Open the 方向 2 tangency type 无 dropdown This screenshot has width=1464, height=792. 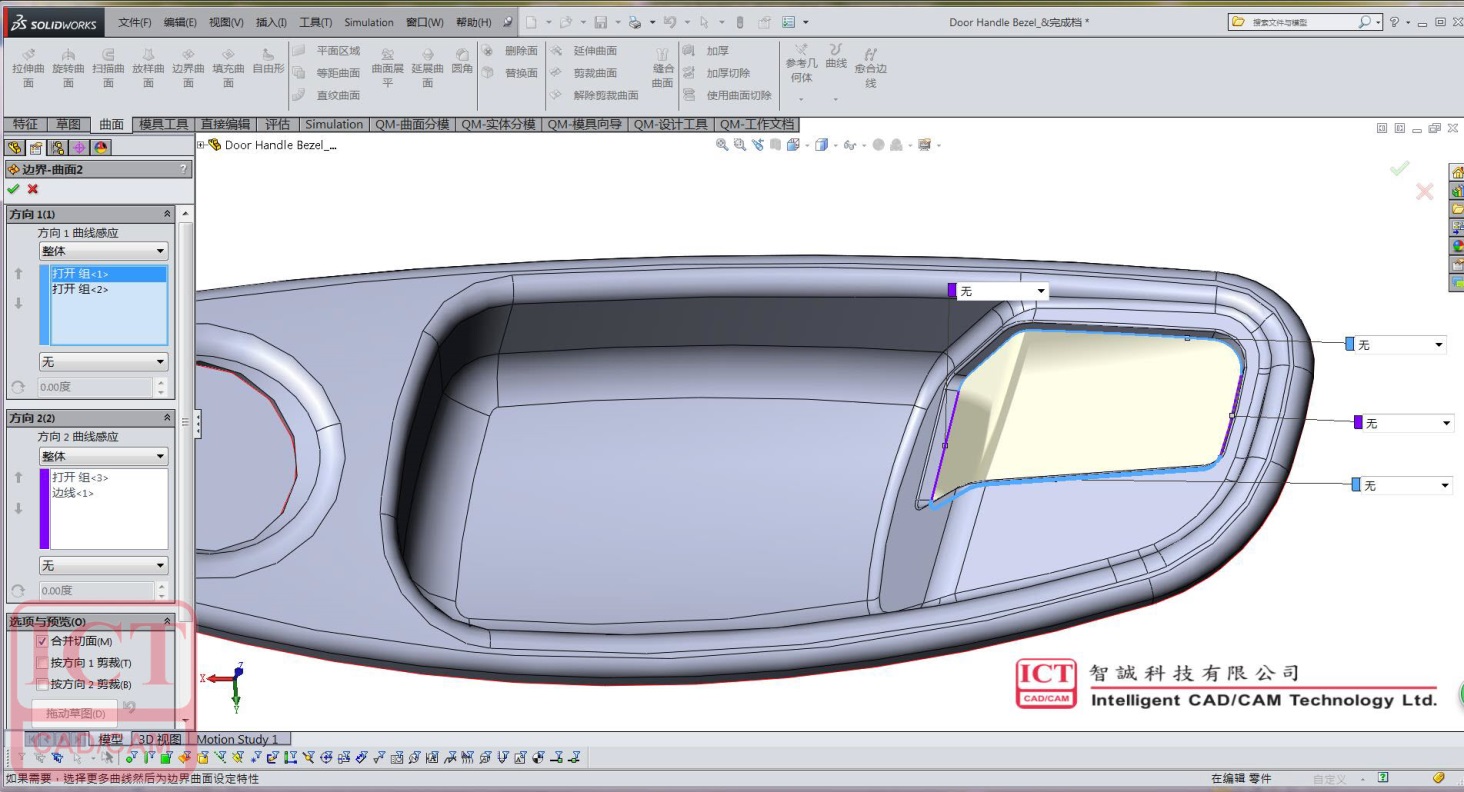(x=103, y=566)
